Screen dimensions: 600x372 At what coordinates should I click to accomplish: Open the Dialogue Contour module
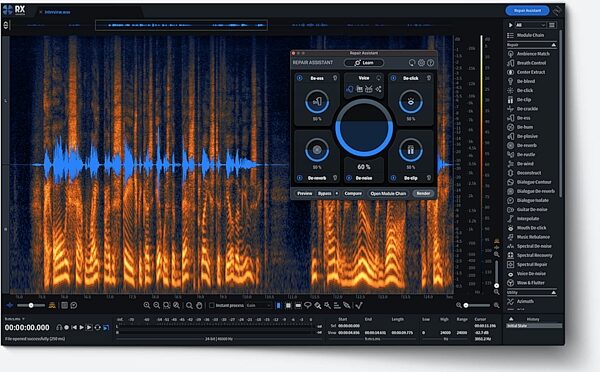pos(529,183)
